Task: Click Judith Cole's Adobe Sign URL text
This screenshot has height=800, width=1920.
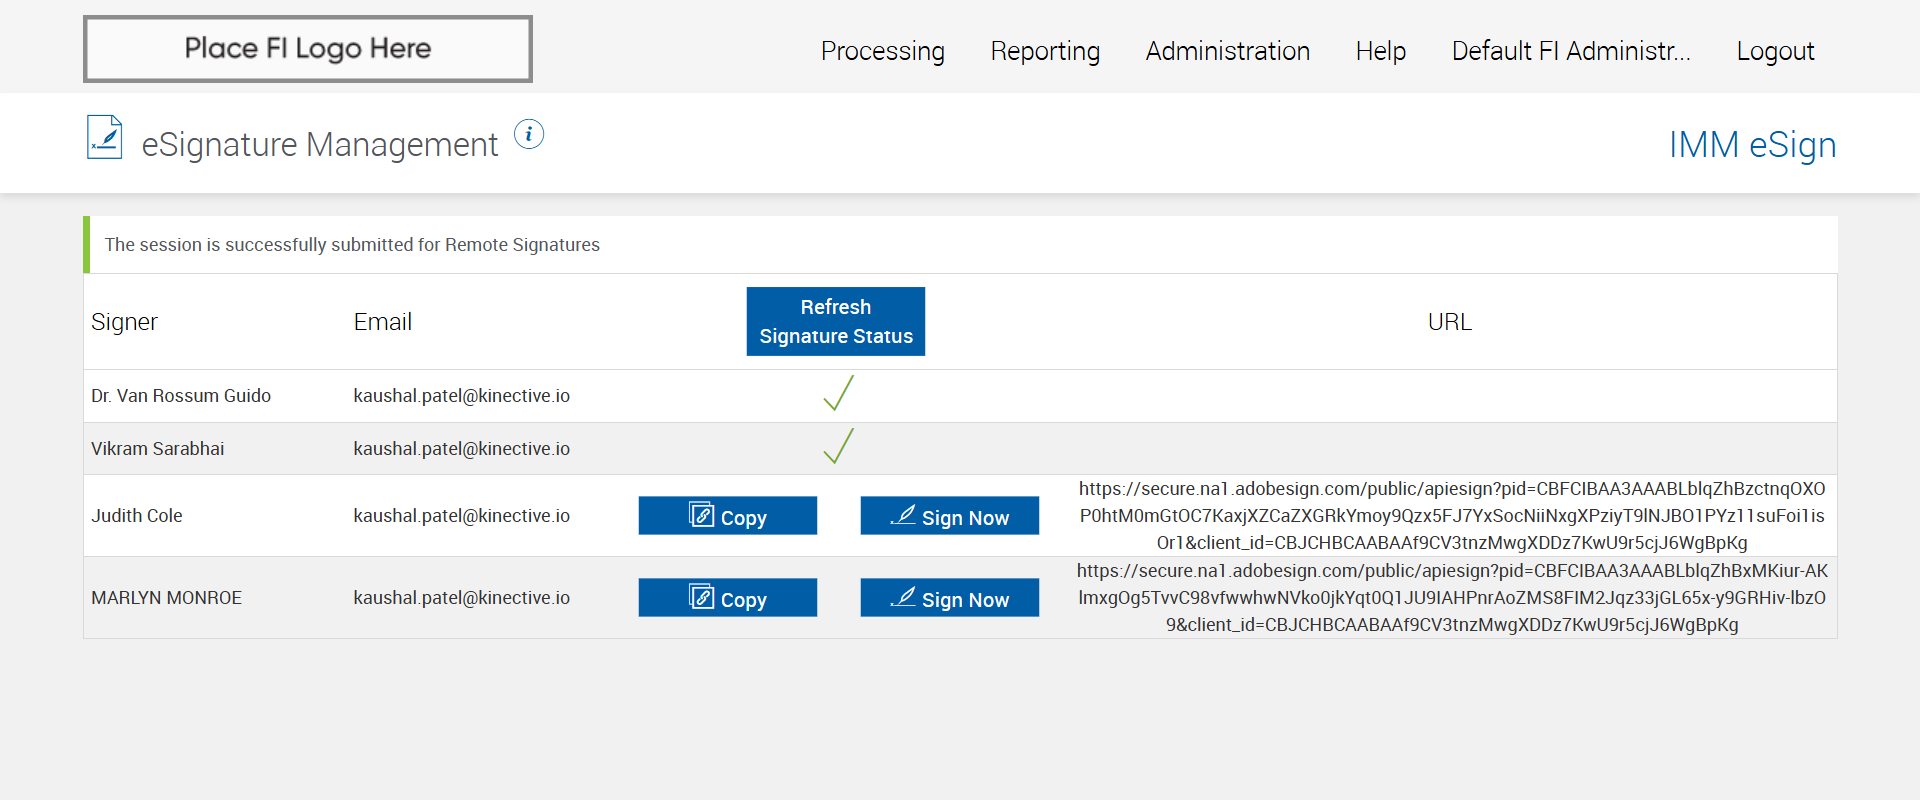Action: coord(1452,516)
